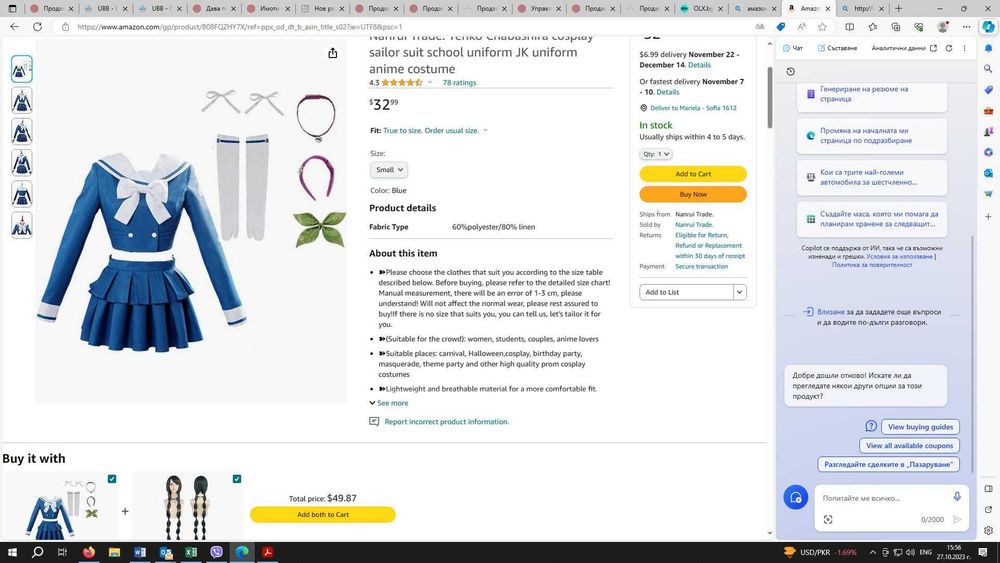This screenshot has height=563, width=1000.
Task: Click the microphone icon in Copilot input
Action: click(957, 497)
